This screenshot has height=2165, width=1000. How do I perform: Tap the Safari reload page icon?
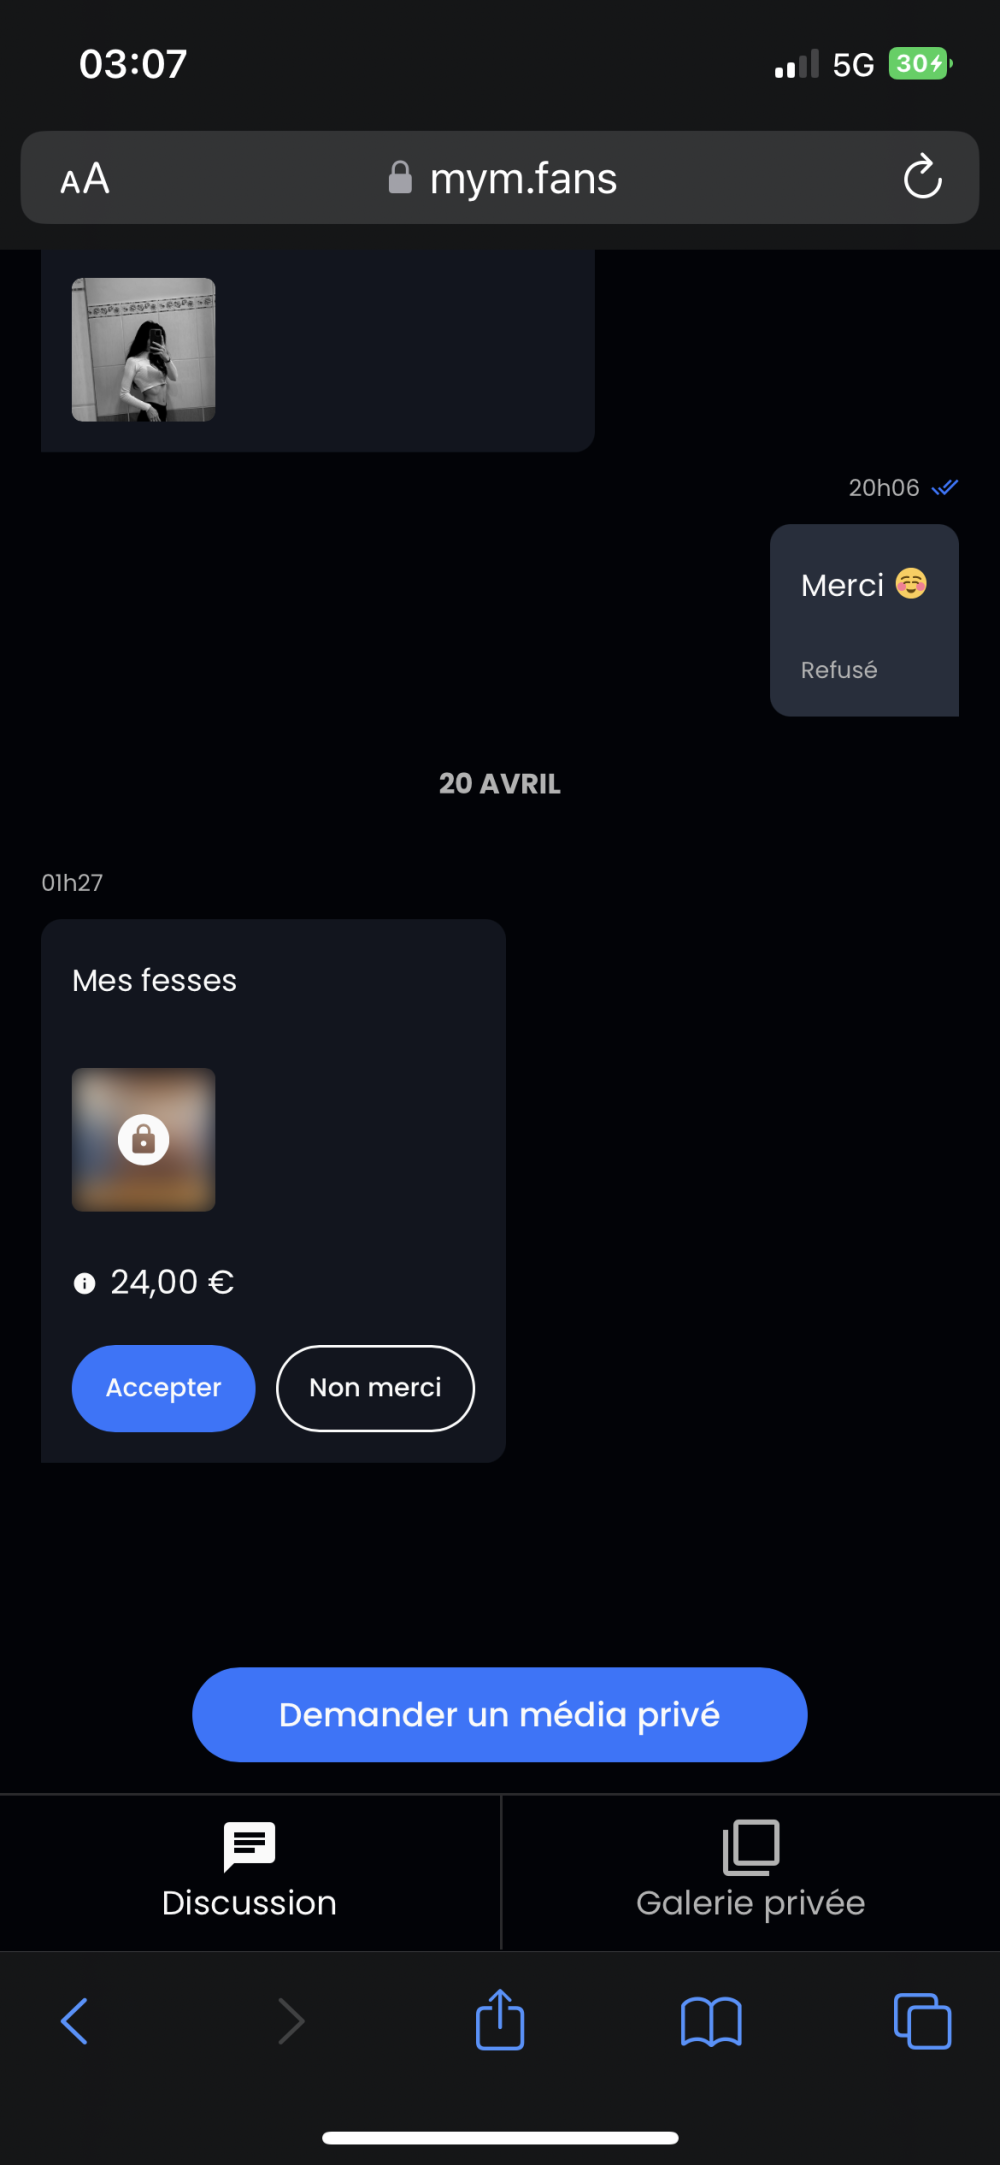coord(922,177)
